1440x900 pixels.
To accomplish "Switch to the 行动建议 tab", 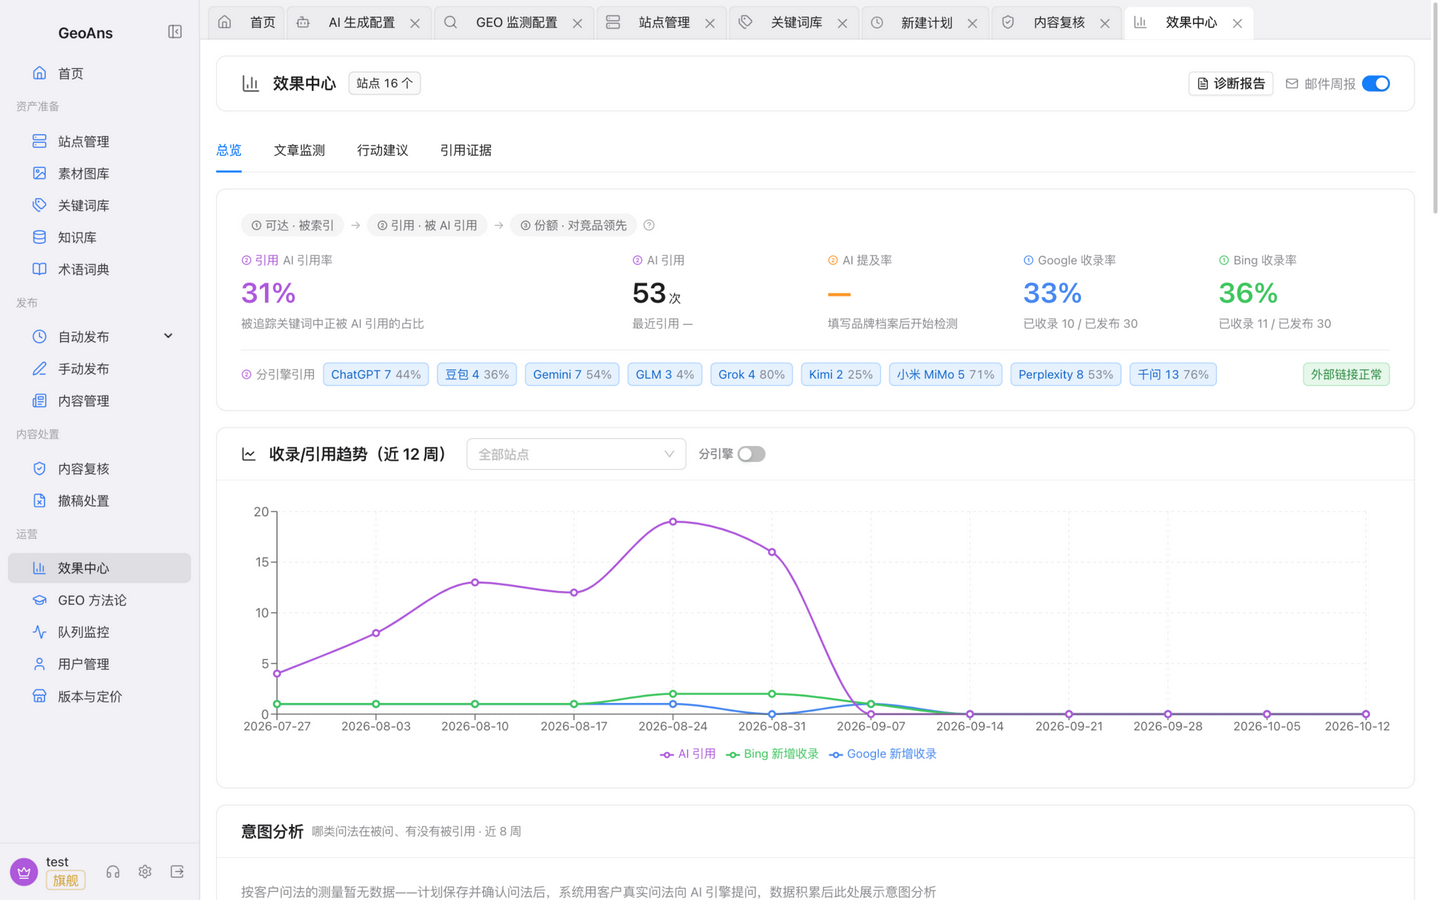I will [382, 150].
